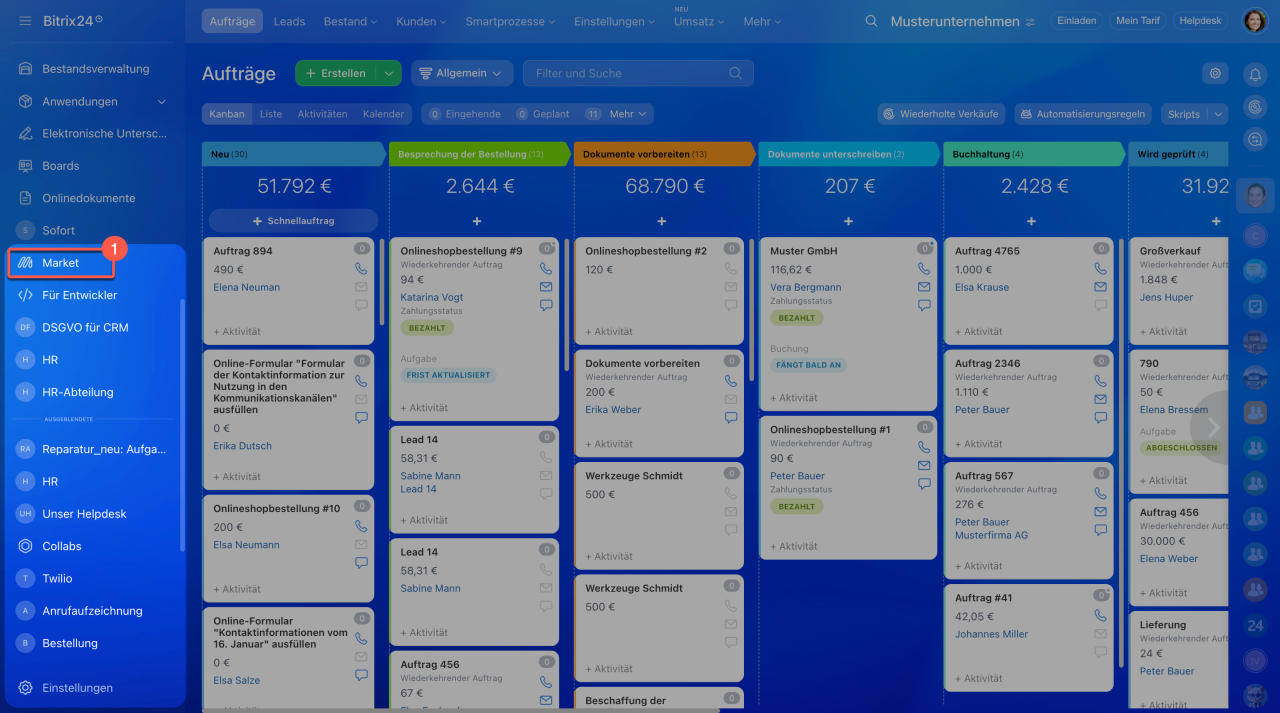Screen dimensions: 1280x713
Task: Click email icon on Auftrag 2346 card
Action: coord(1101,399)
